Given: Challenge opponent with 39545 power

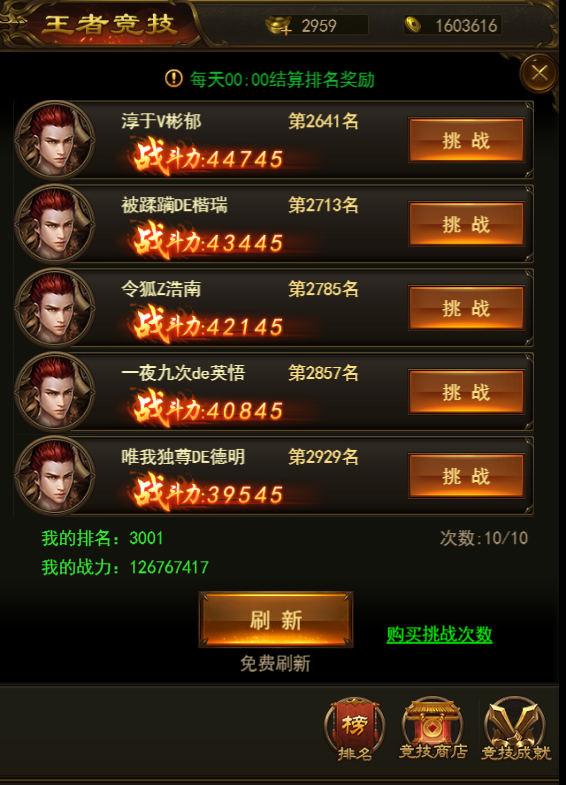Looking at the screenshot, I should (x=466, y=476).
